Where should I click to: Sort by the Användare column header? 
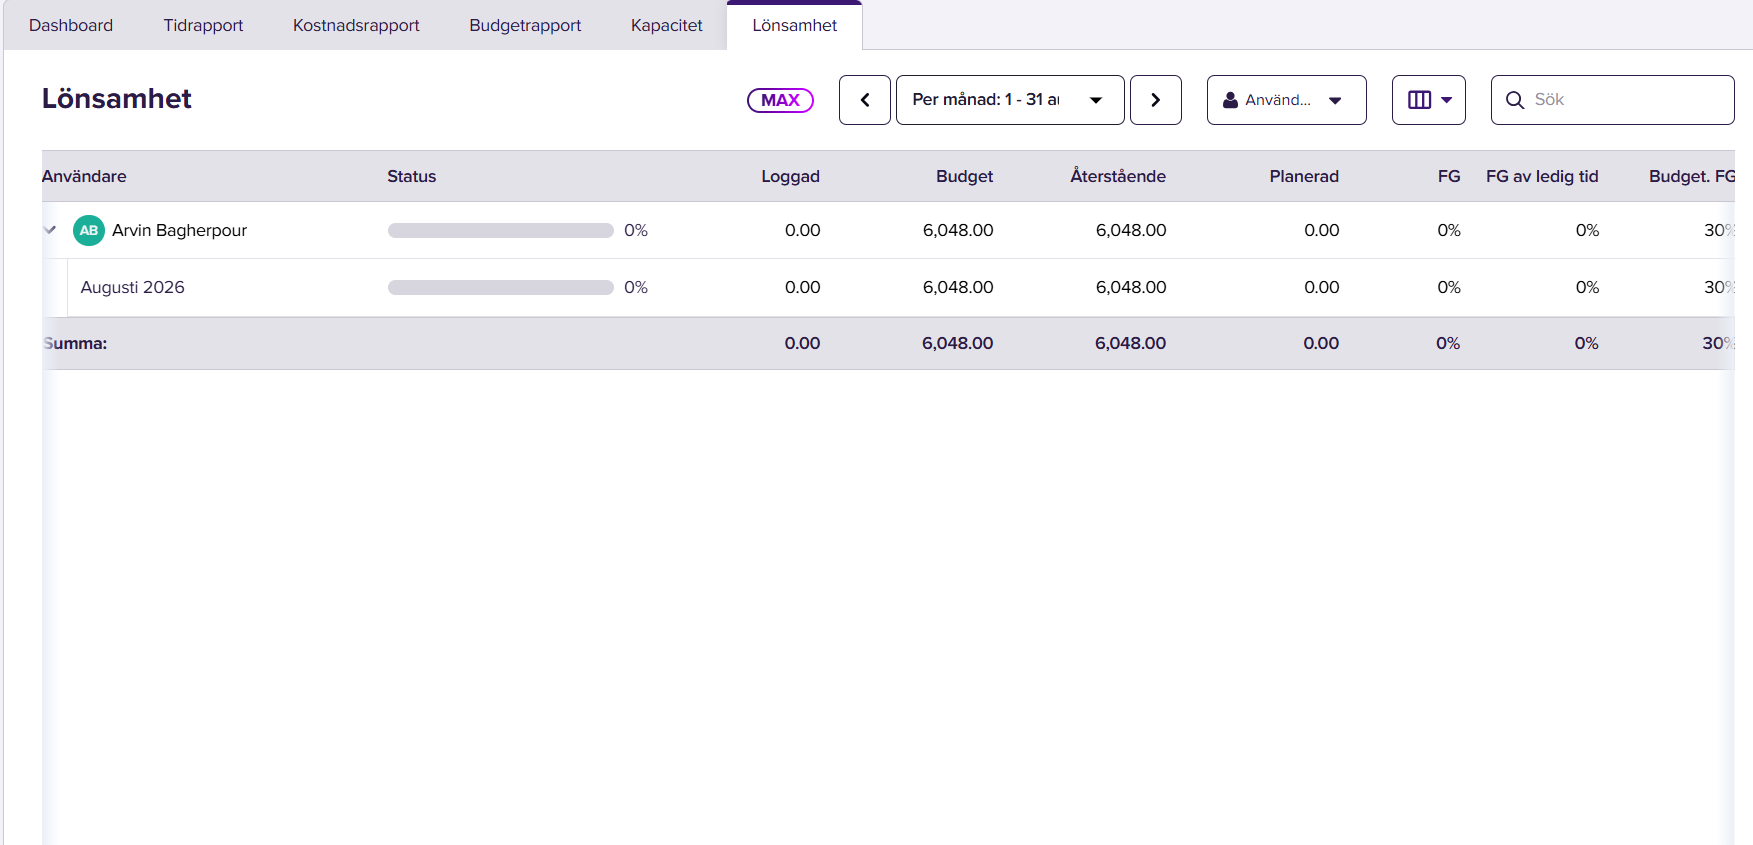84,176
